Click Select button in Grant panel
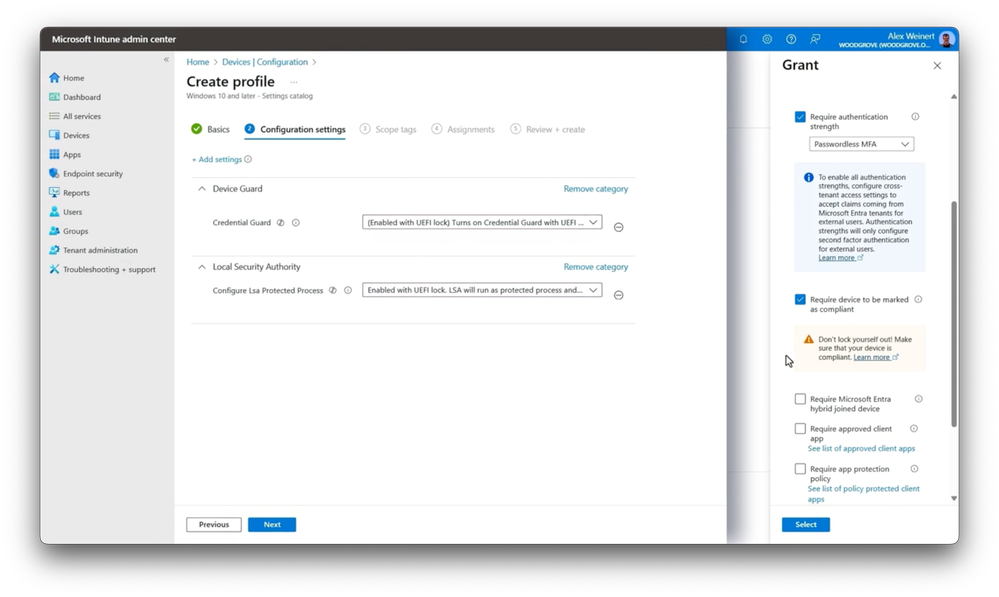This screenshot has height=597, width=999. click(x=805, y=524)
